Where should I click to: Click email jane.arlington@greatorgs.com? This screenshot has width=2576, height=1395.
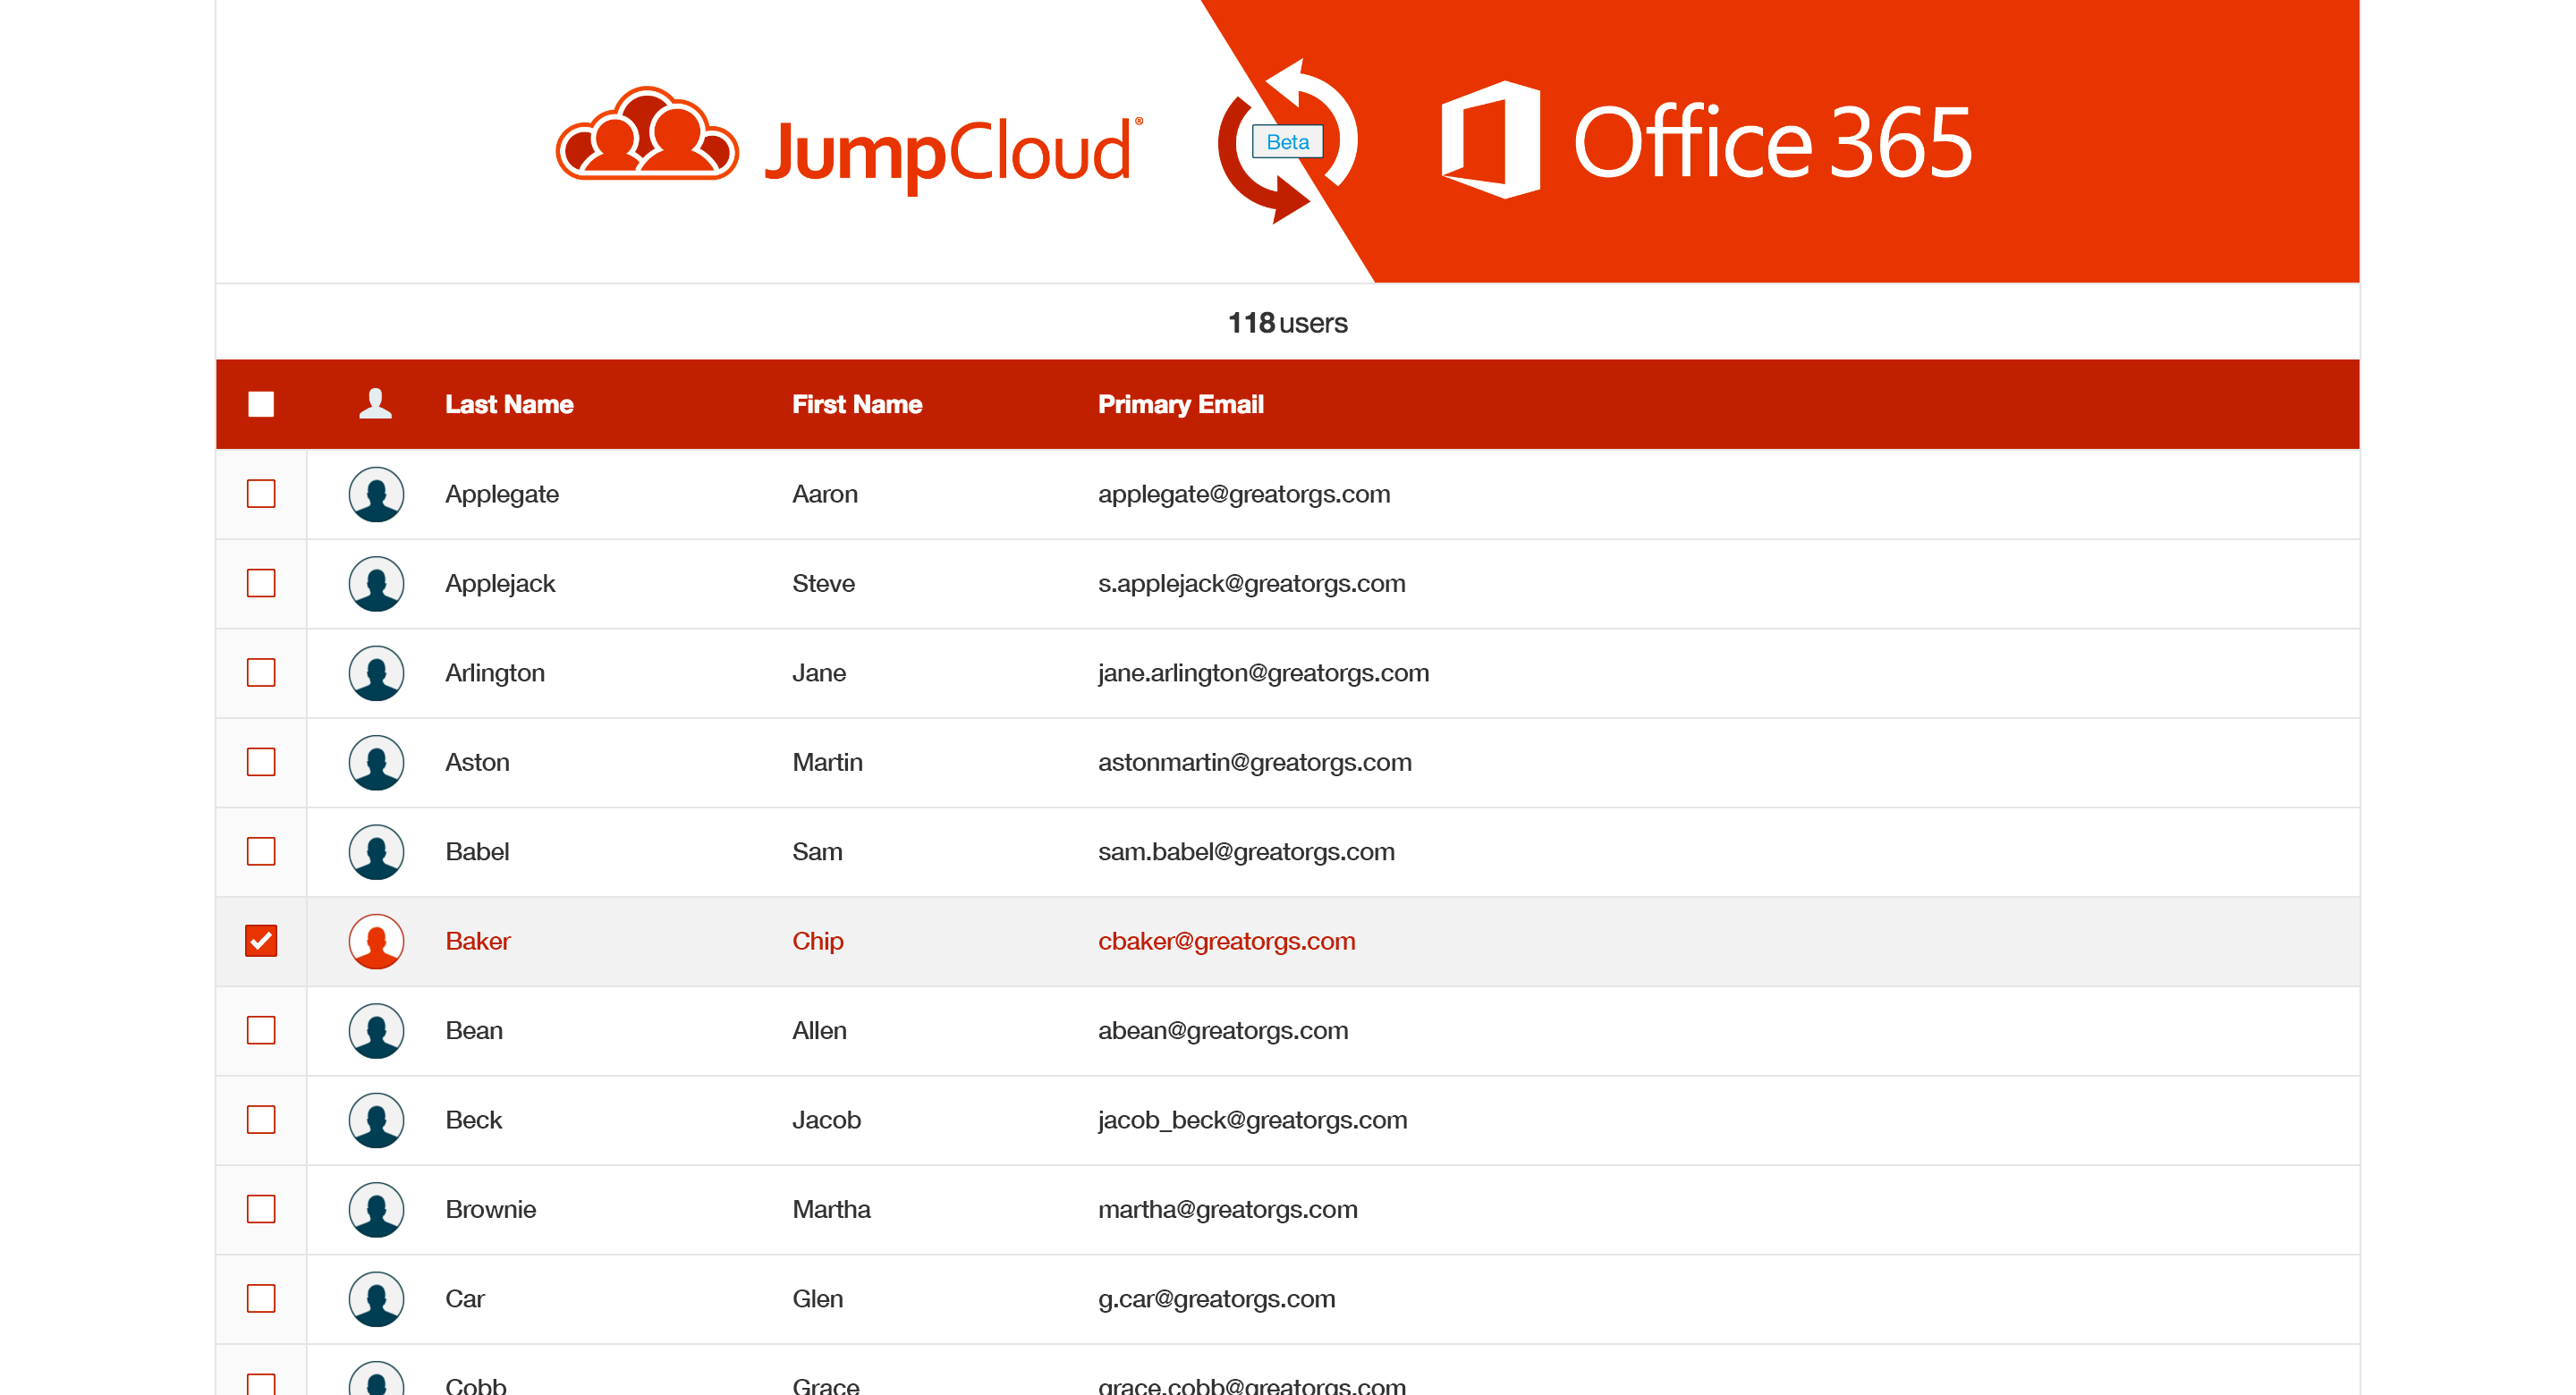click(1263, 673)
